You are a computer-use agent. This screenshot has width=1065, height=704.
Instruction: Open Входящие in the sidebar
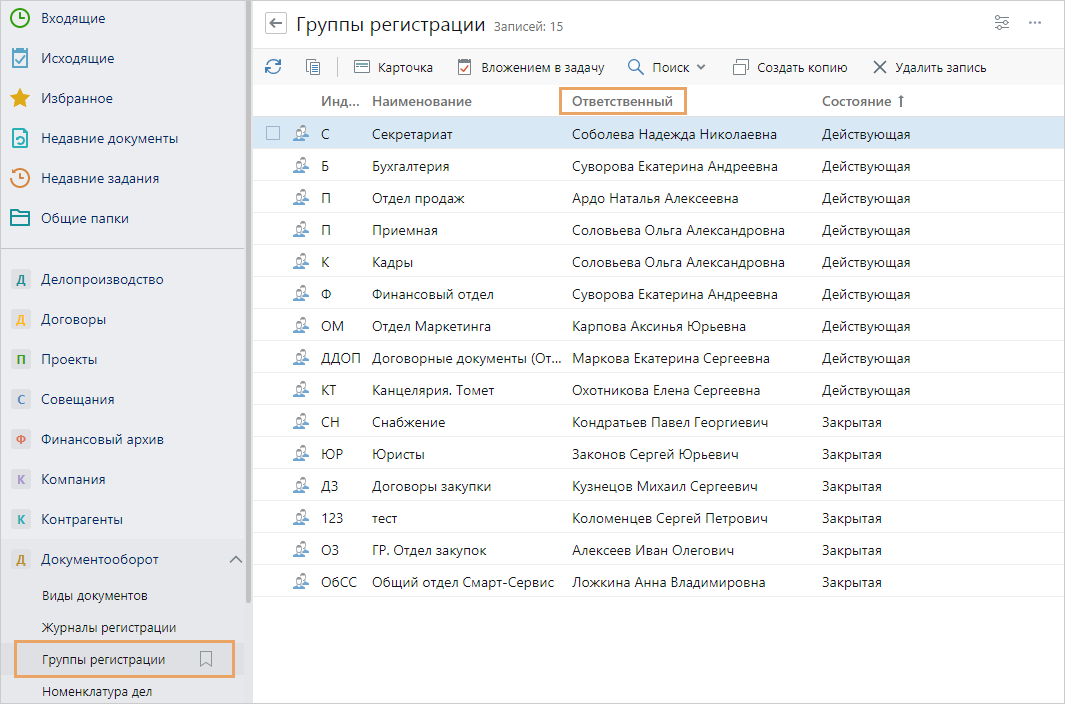[x=72, y=18]
